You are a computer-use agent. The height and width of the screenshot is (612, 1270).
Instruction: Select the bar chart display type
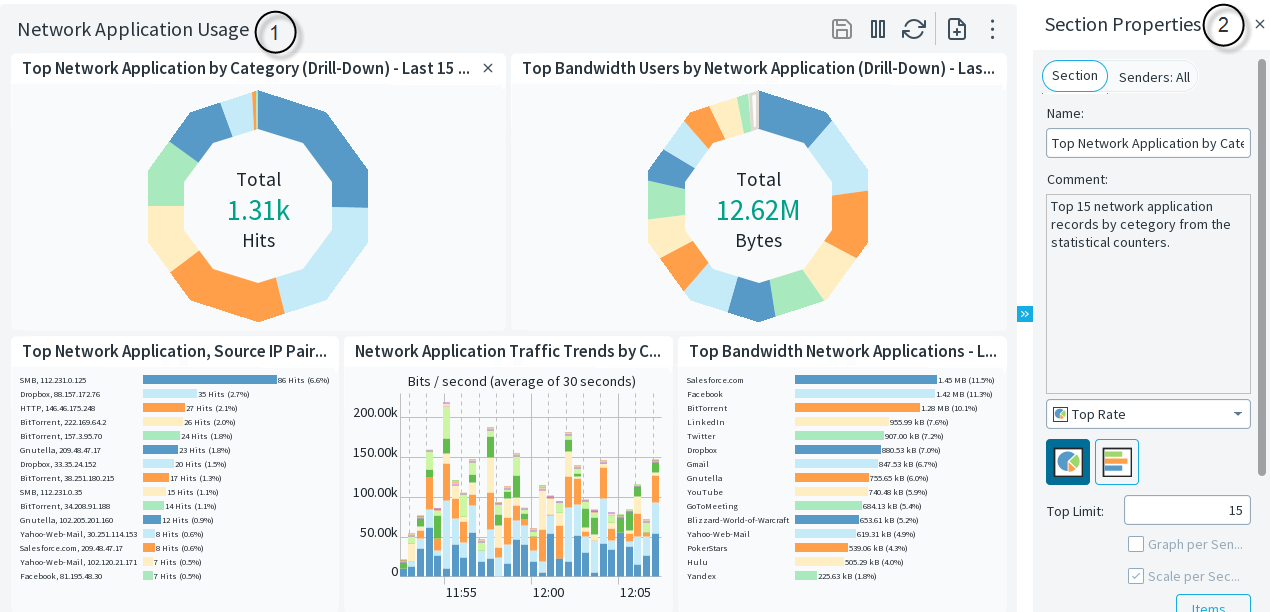point(1117,462)
